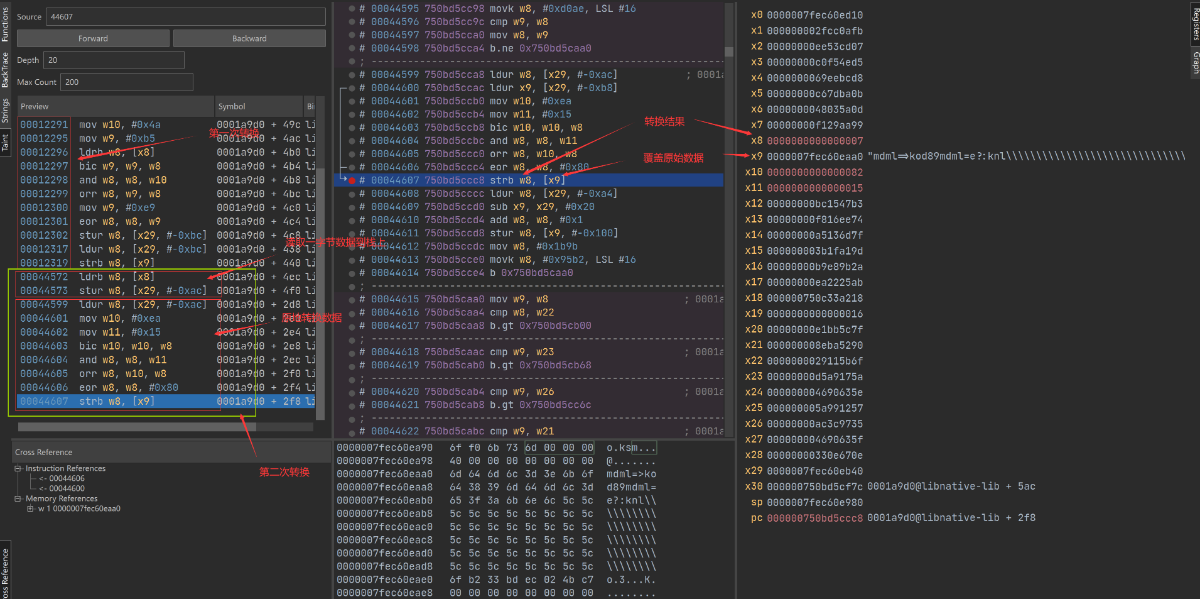Screen dimensions: 1200x599
Task: Select memory dump row at address 0000007fec60eae0
Action: click(x=497, y=579)
